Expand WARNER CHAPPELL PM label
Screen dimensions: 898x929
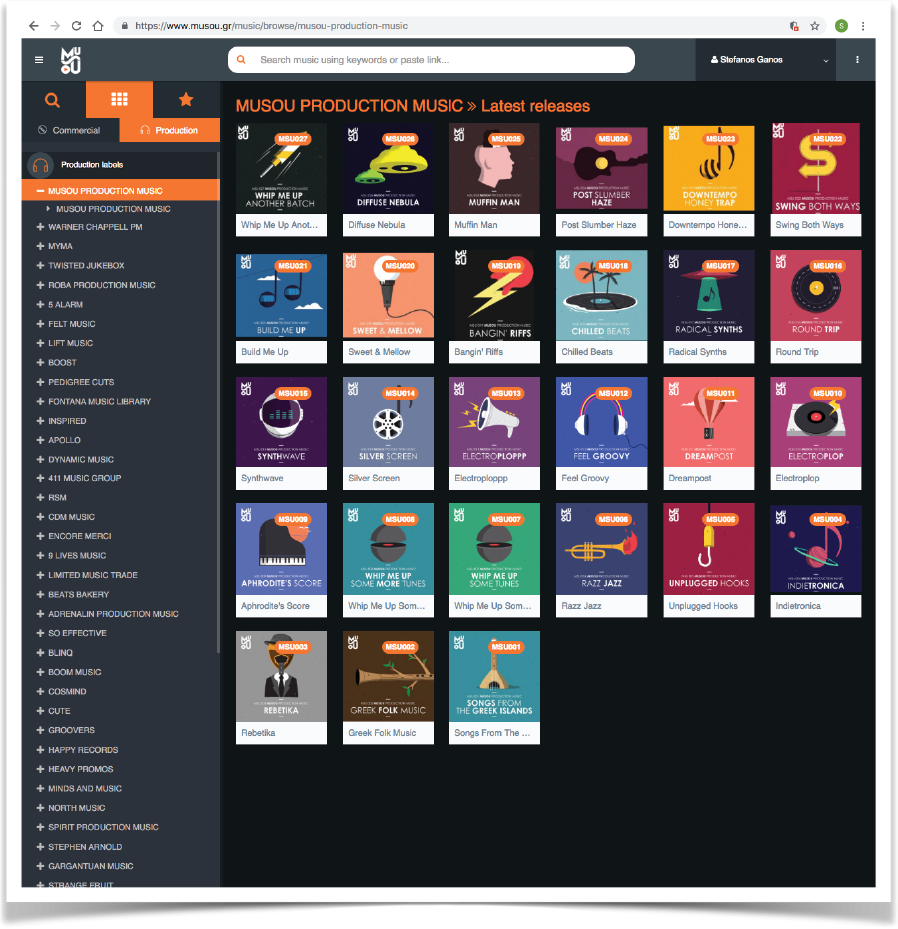point(40,227)
